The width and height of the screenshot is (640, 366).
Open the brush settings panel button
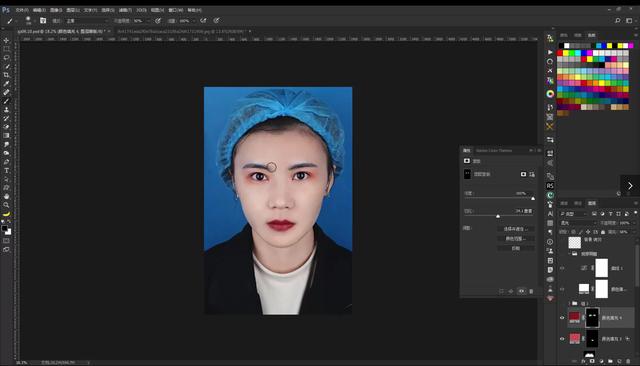pos(43,20)
